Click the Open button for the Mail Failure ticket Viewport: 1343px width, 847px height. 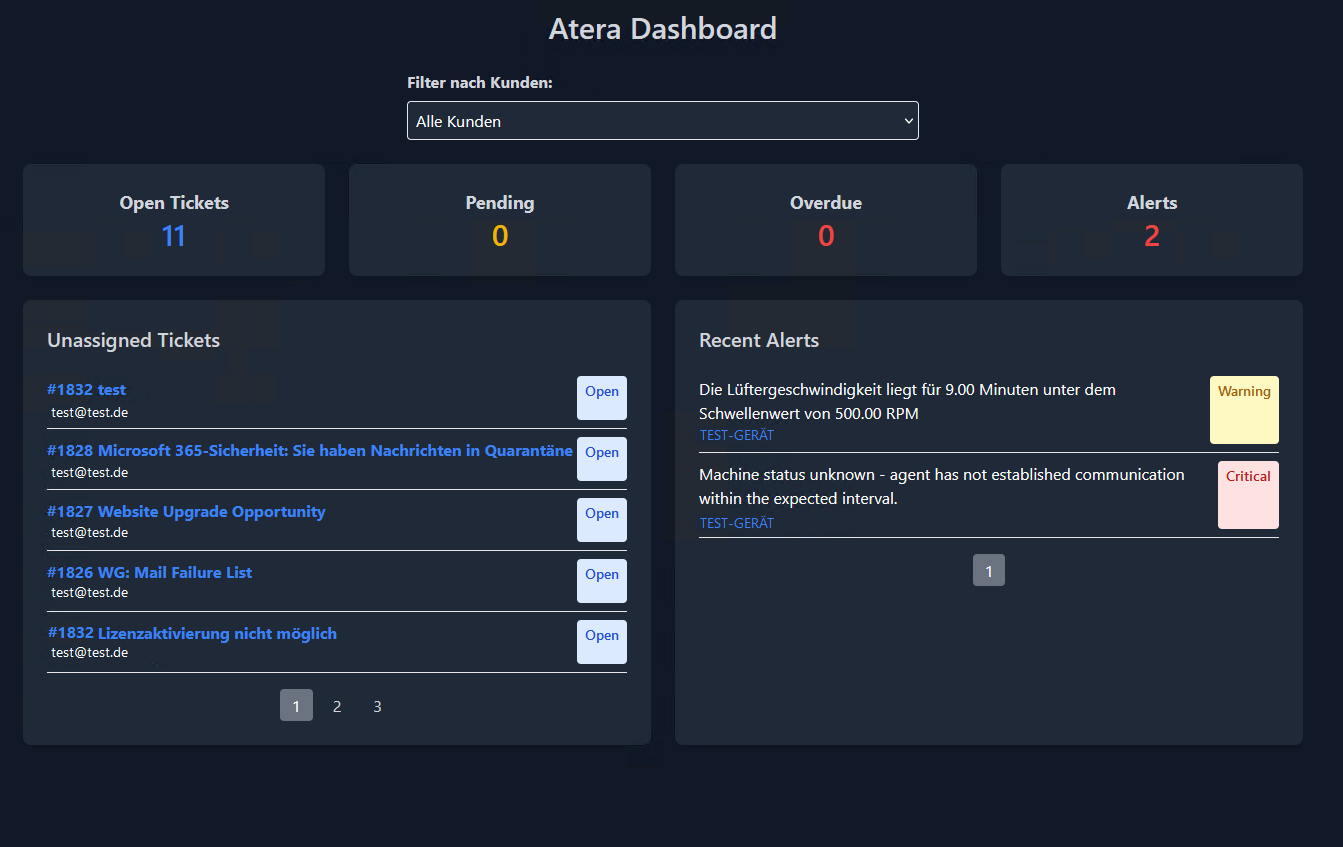[x=601, y=581]
